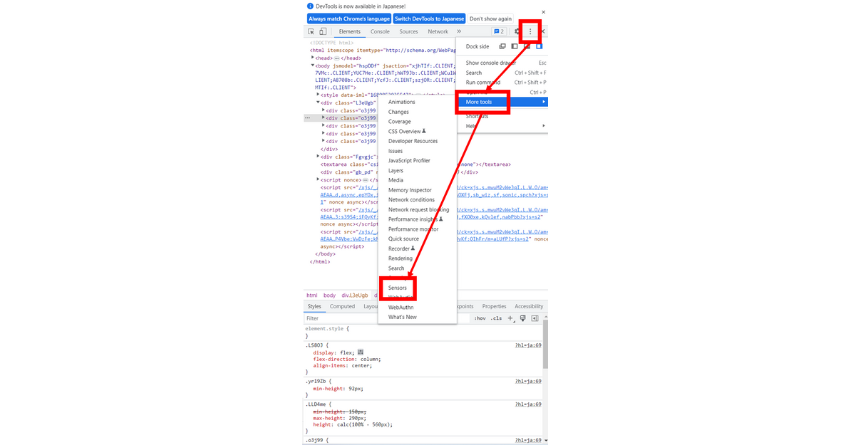Expand the style data-iml node
The width and height of the screenshot is (850, 445).
(318, 95)
